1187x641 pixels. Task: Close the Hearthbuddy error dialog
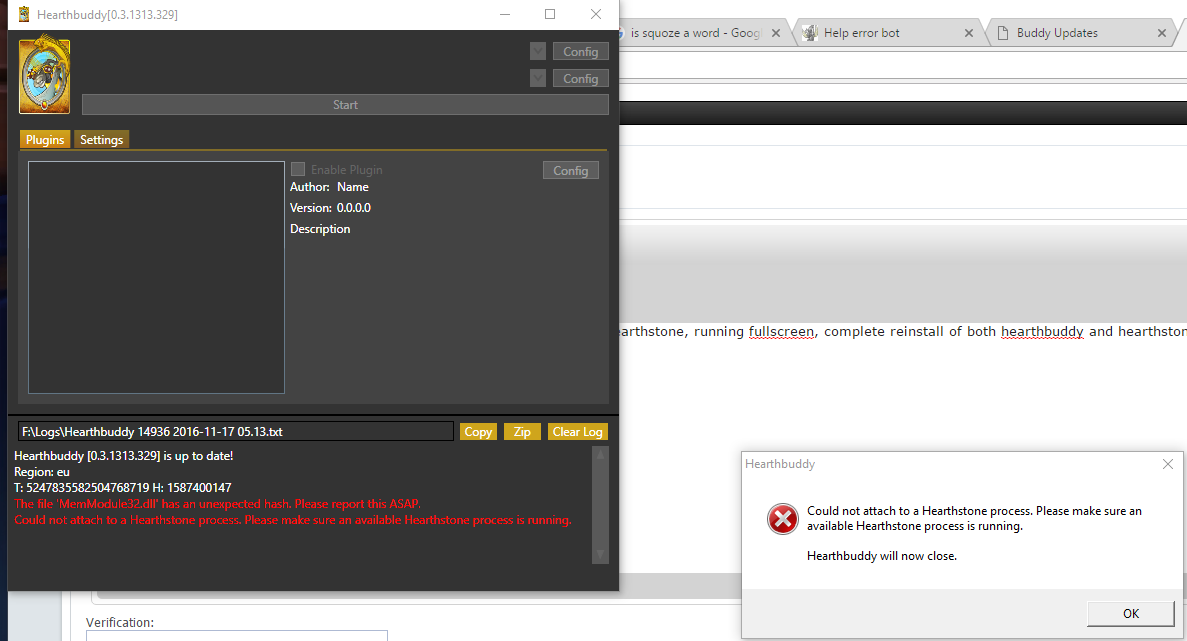coord(1168,464)
